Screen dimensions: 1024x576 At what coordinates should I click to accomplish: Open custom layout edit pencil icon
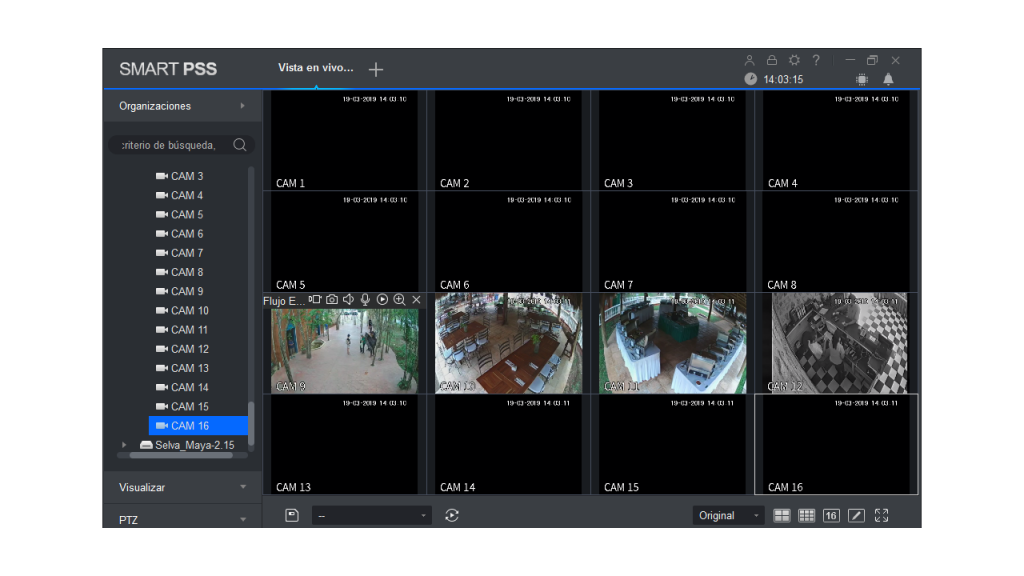click(x=856, y=515)
